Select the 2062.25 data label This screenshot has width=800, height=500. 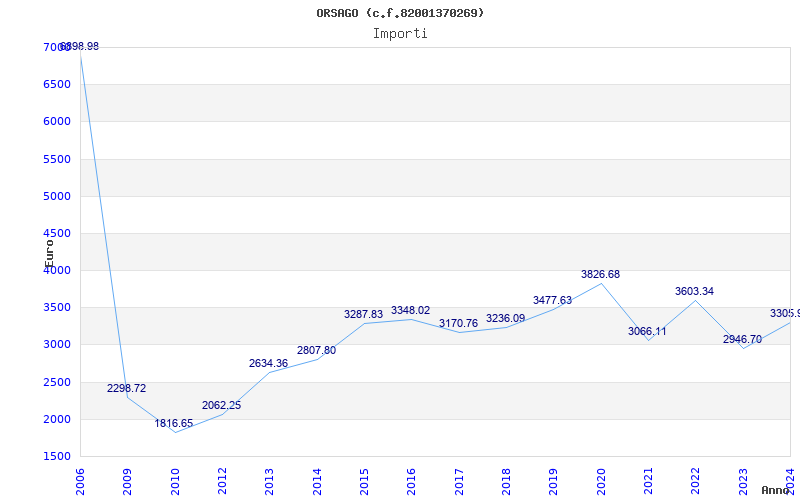pyautogui.click(x=221, y=406)
